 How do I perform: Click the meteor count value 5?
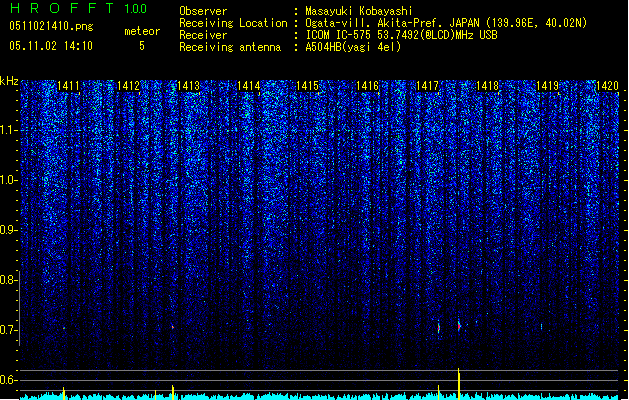142,46
